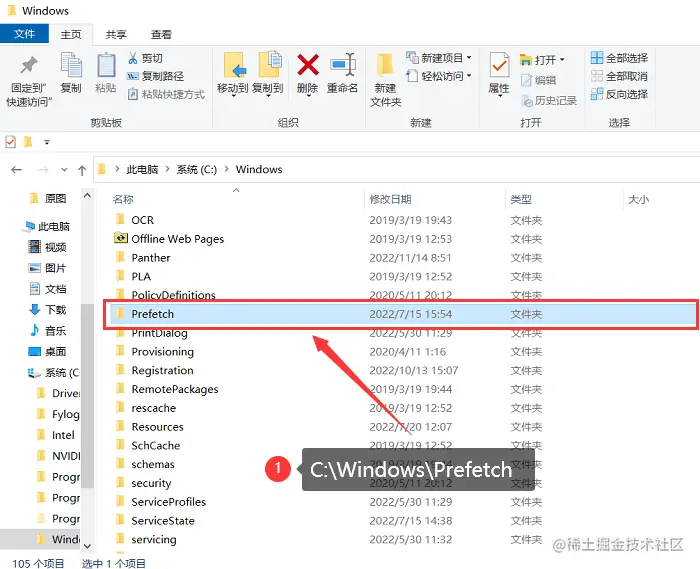Open Copy to (复制到) menu
This screenshot has width=700, height=569.
tap(267, 74)
